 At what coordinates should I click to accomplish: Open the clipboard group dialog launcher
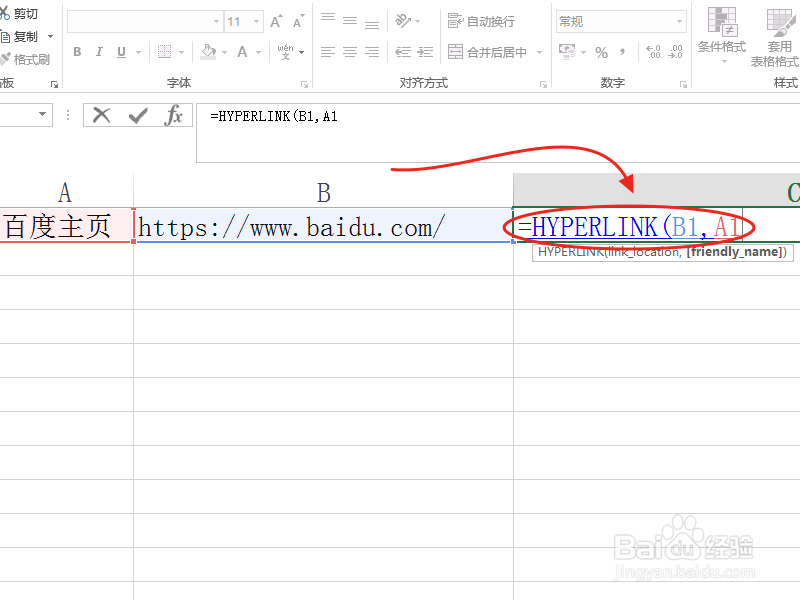[54, 84]
